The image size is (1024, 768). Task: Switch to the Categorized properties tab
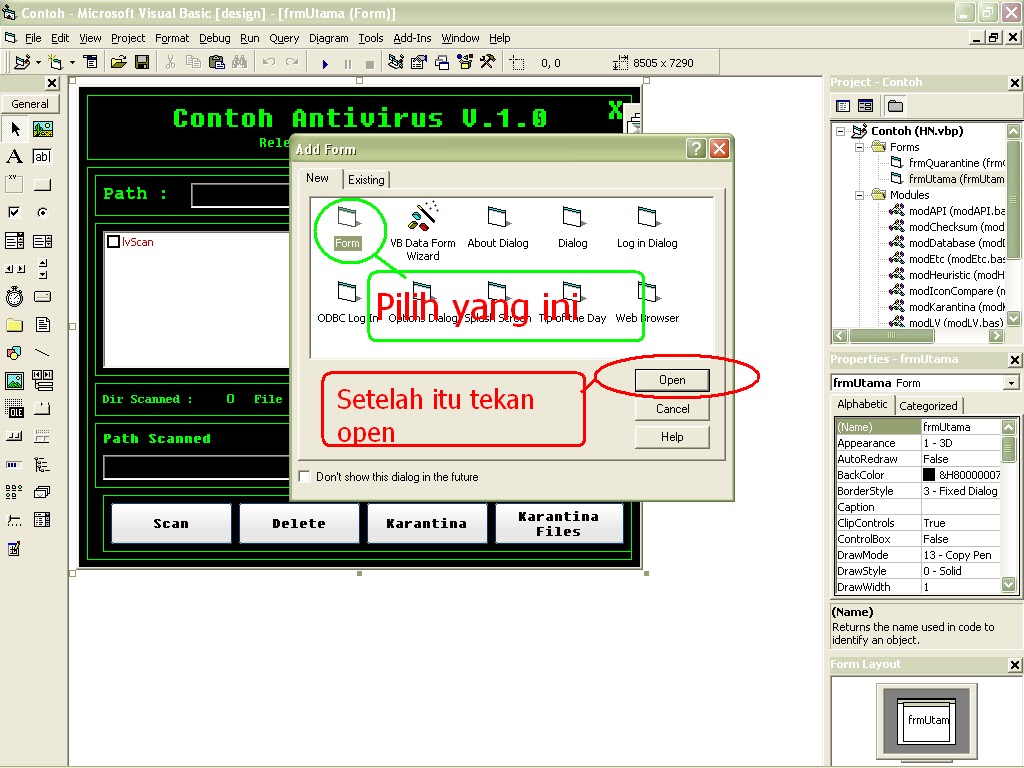click(x=928, y=406)
